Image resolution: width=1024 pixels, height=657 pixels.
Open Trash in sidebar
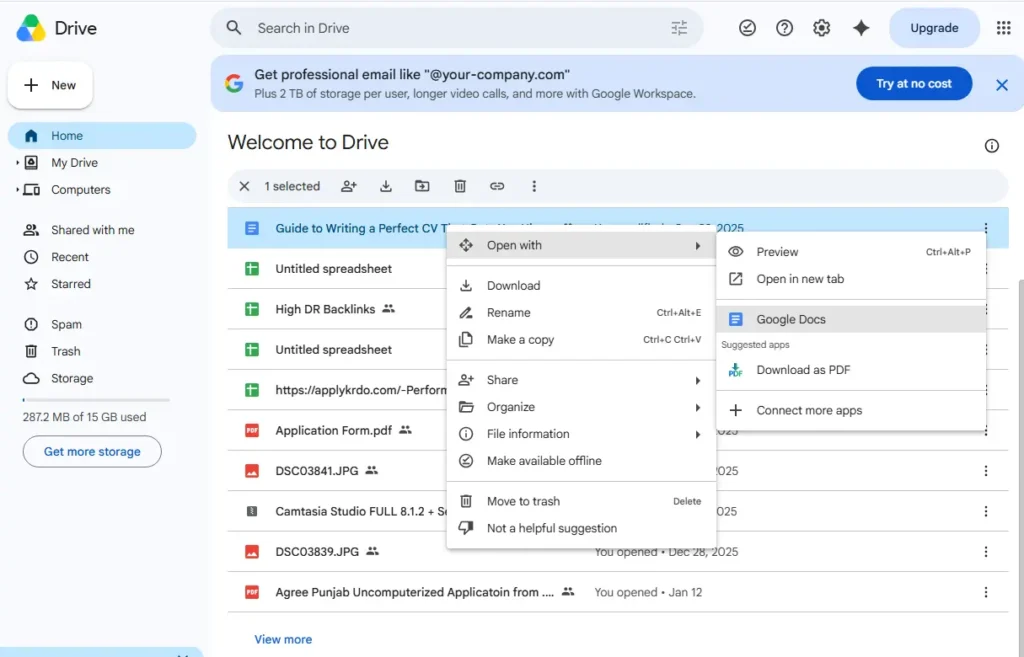(x=65, y=351)
